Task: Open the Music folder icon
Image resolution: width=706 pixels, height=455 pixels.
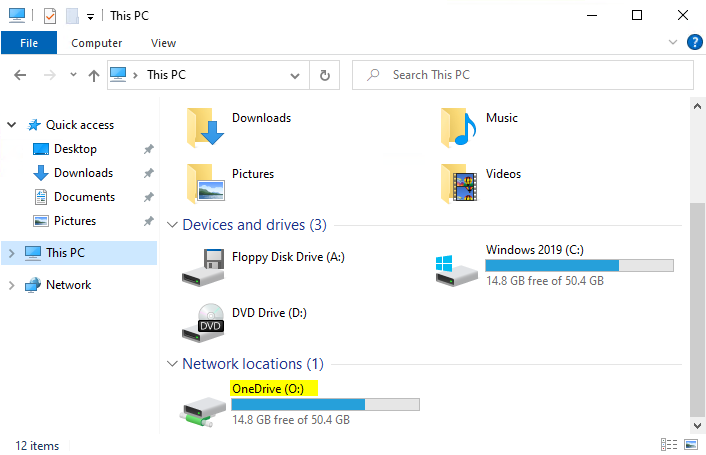Action: (x=459, y=127)
